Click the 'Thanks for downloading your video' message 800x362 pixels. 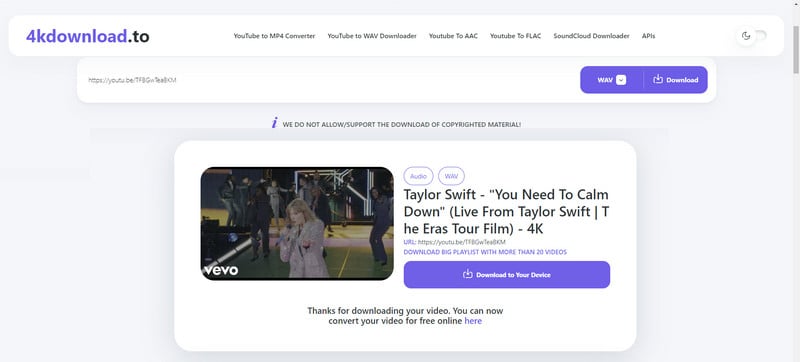click(x=405, y=316)
